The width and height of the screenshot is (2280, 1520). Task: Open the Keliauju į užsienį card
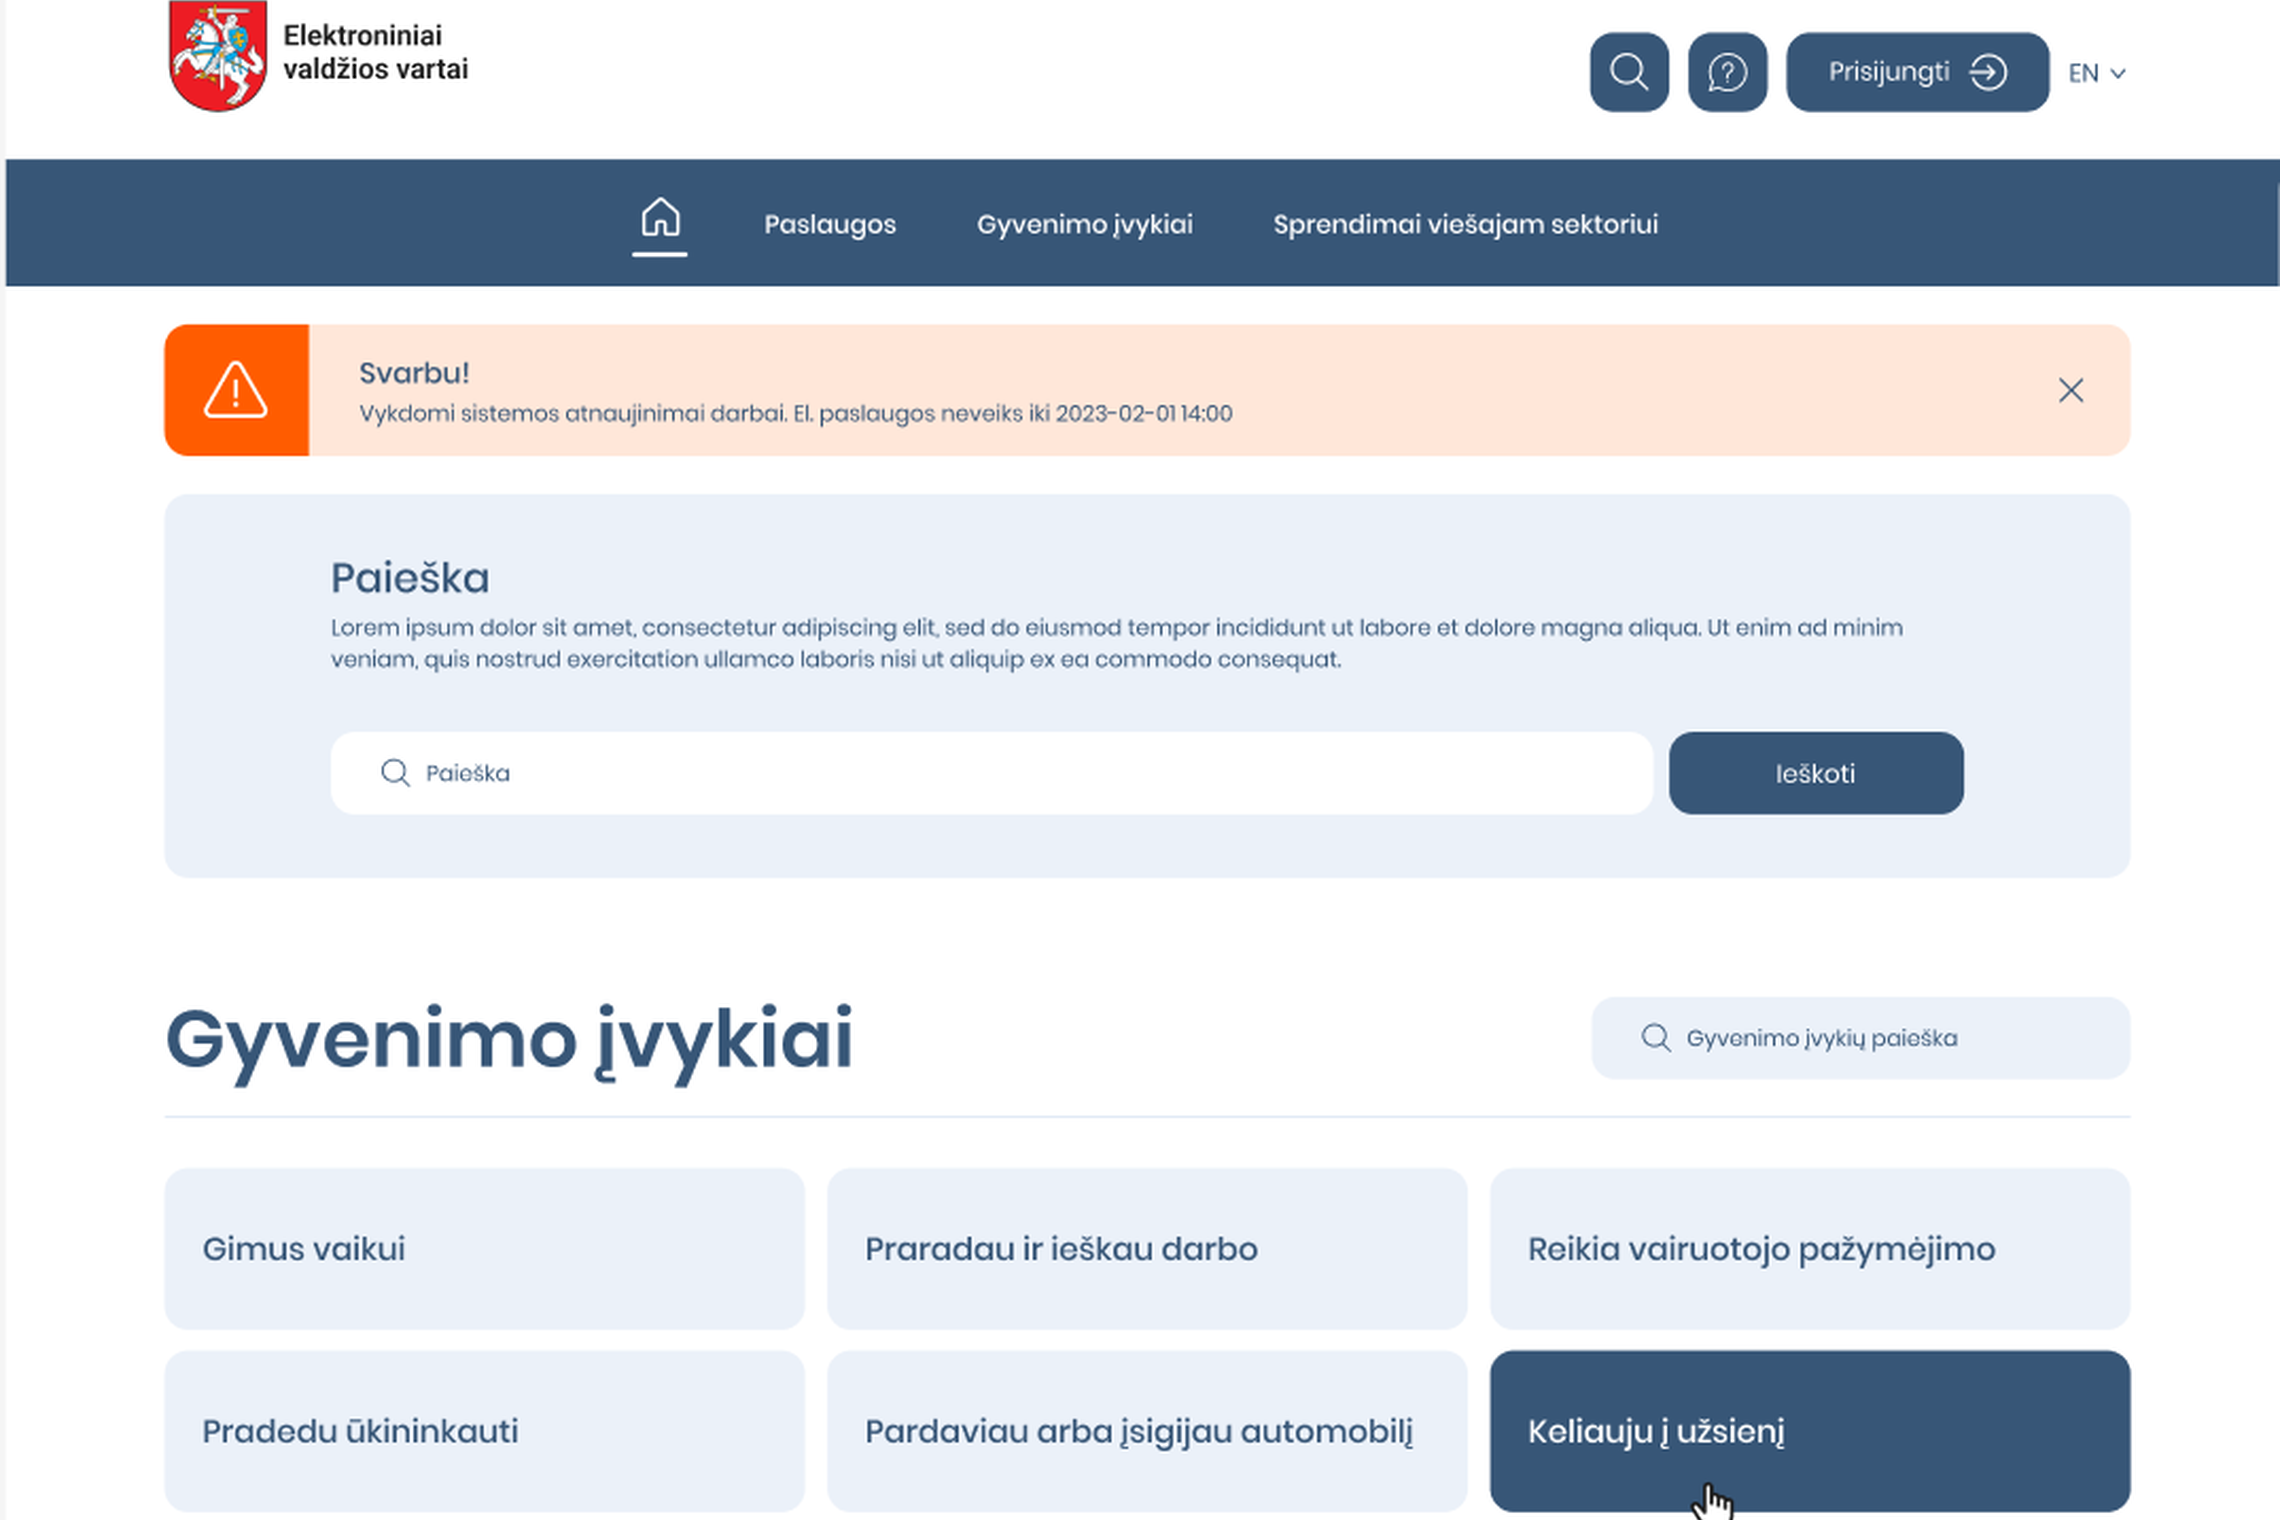click(1810, 1431)
